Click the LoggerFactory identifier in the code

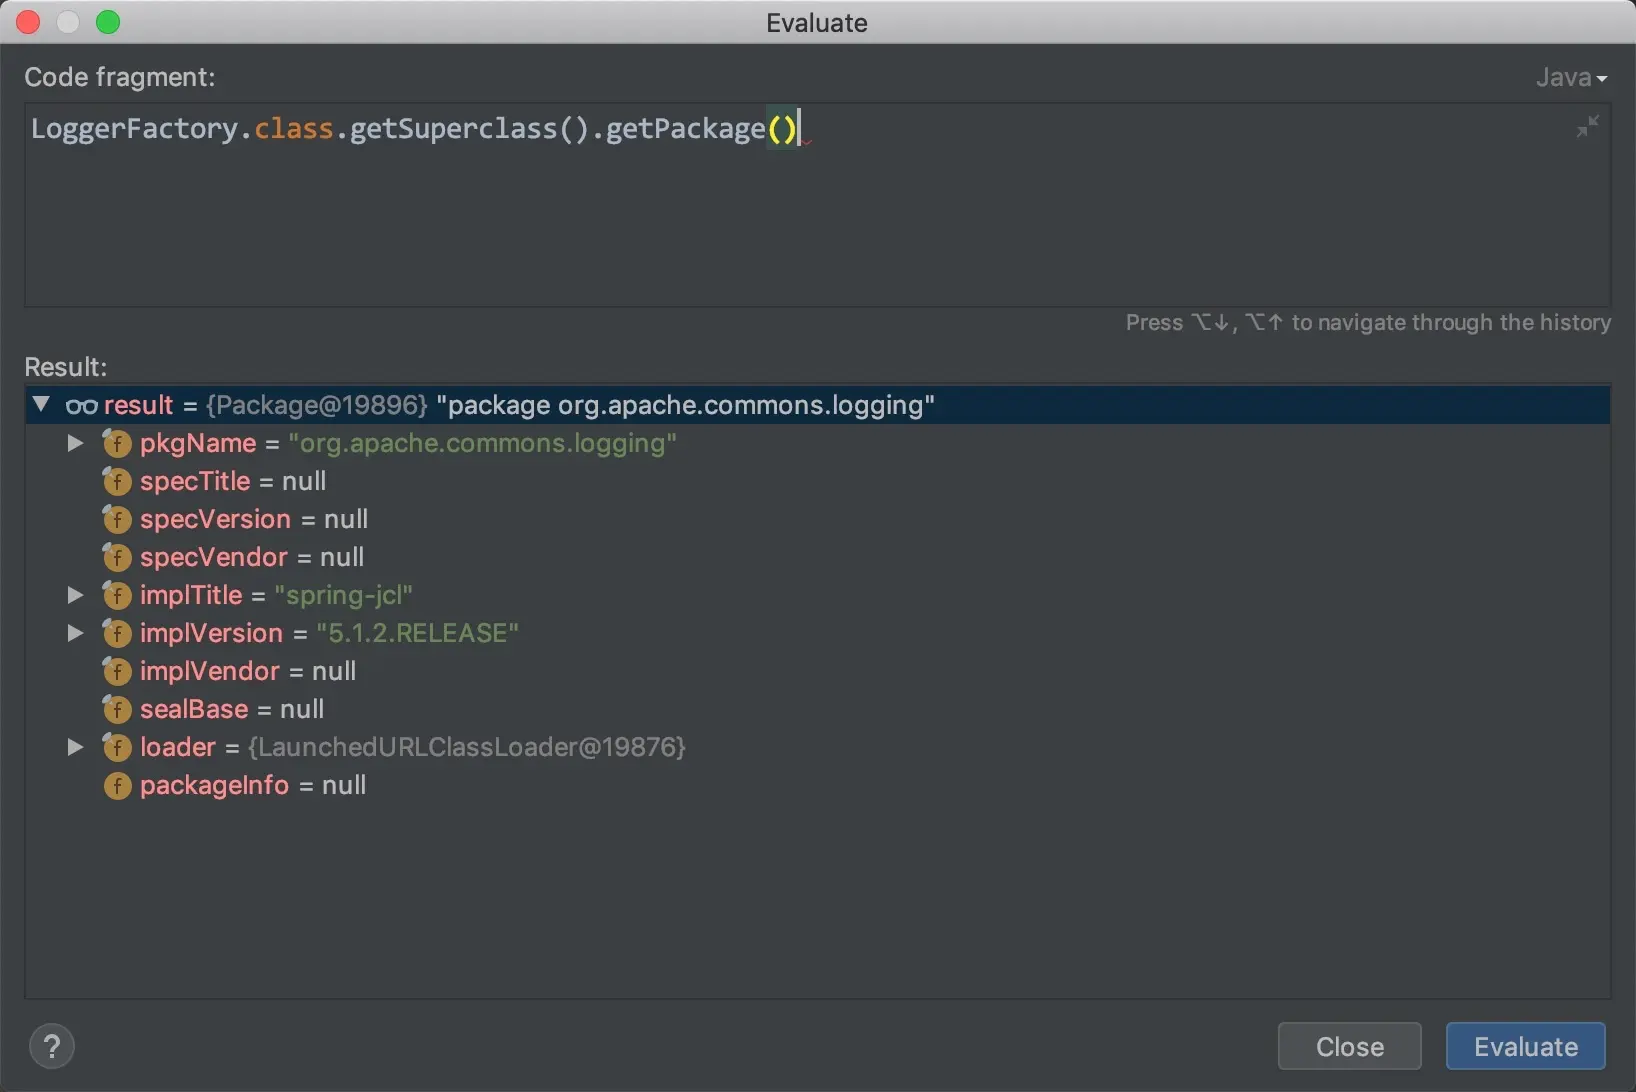pos(135,129)
